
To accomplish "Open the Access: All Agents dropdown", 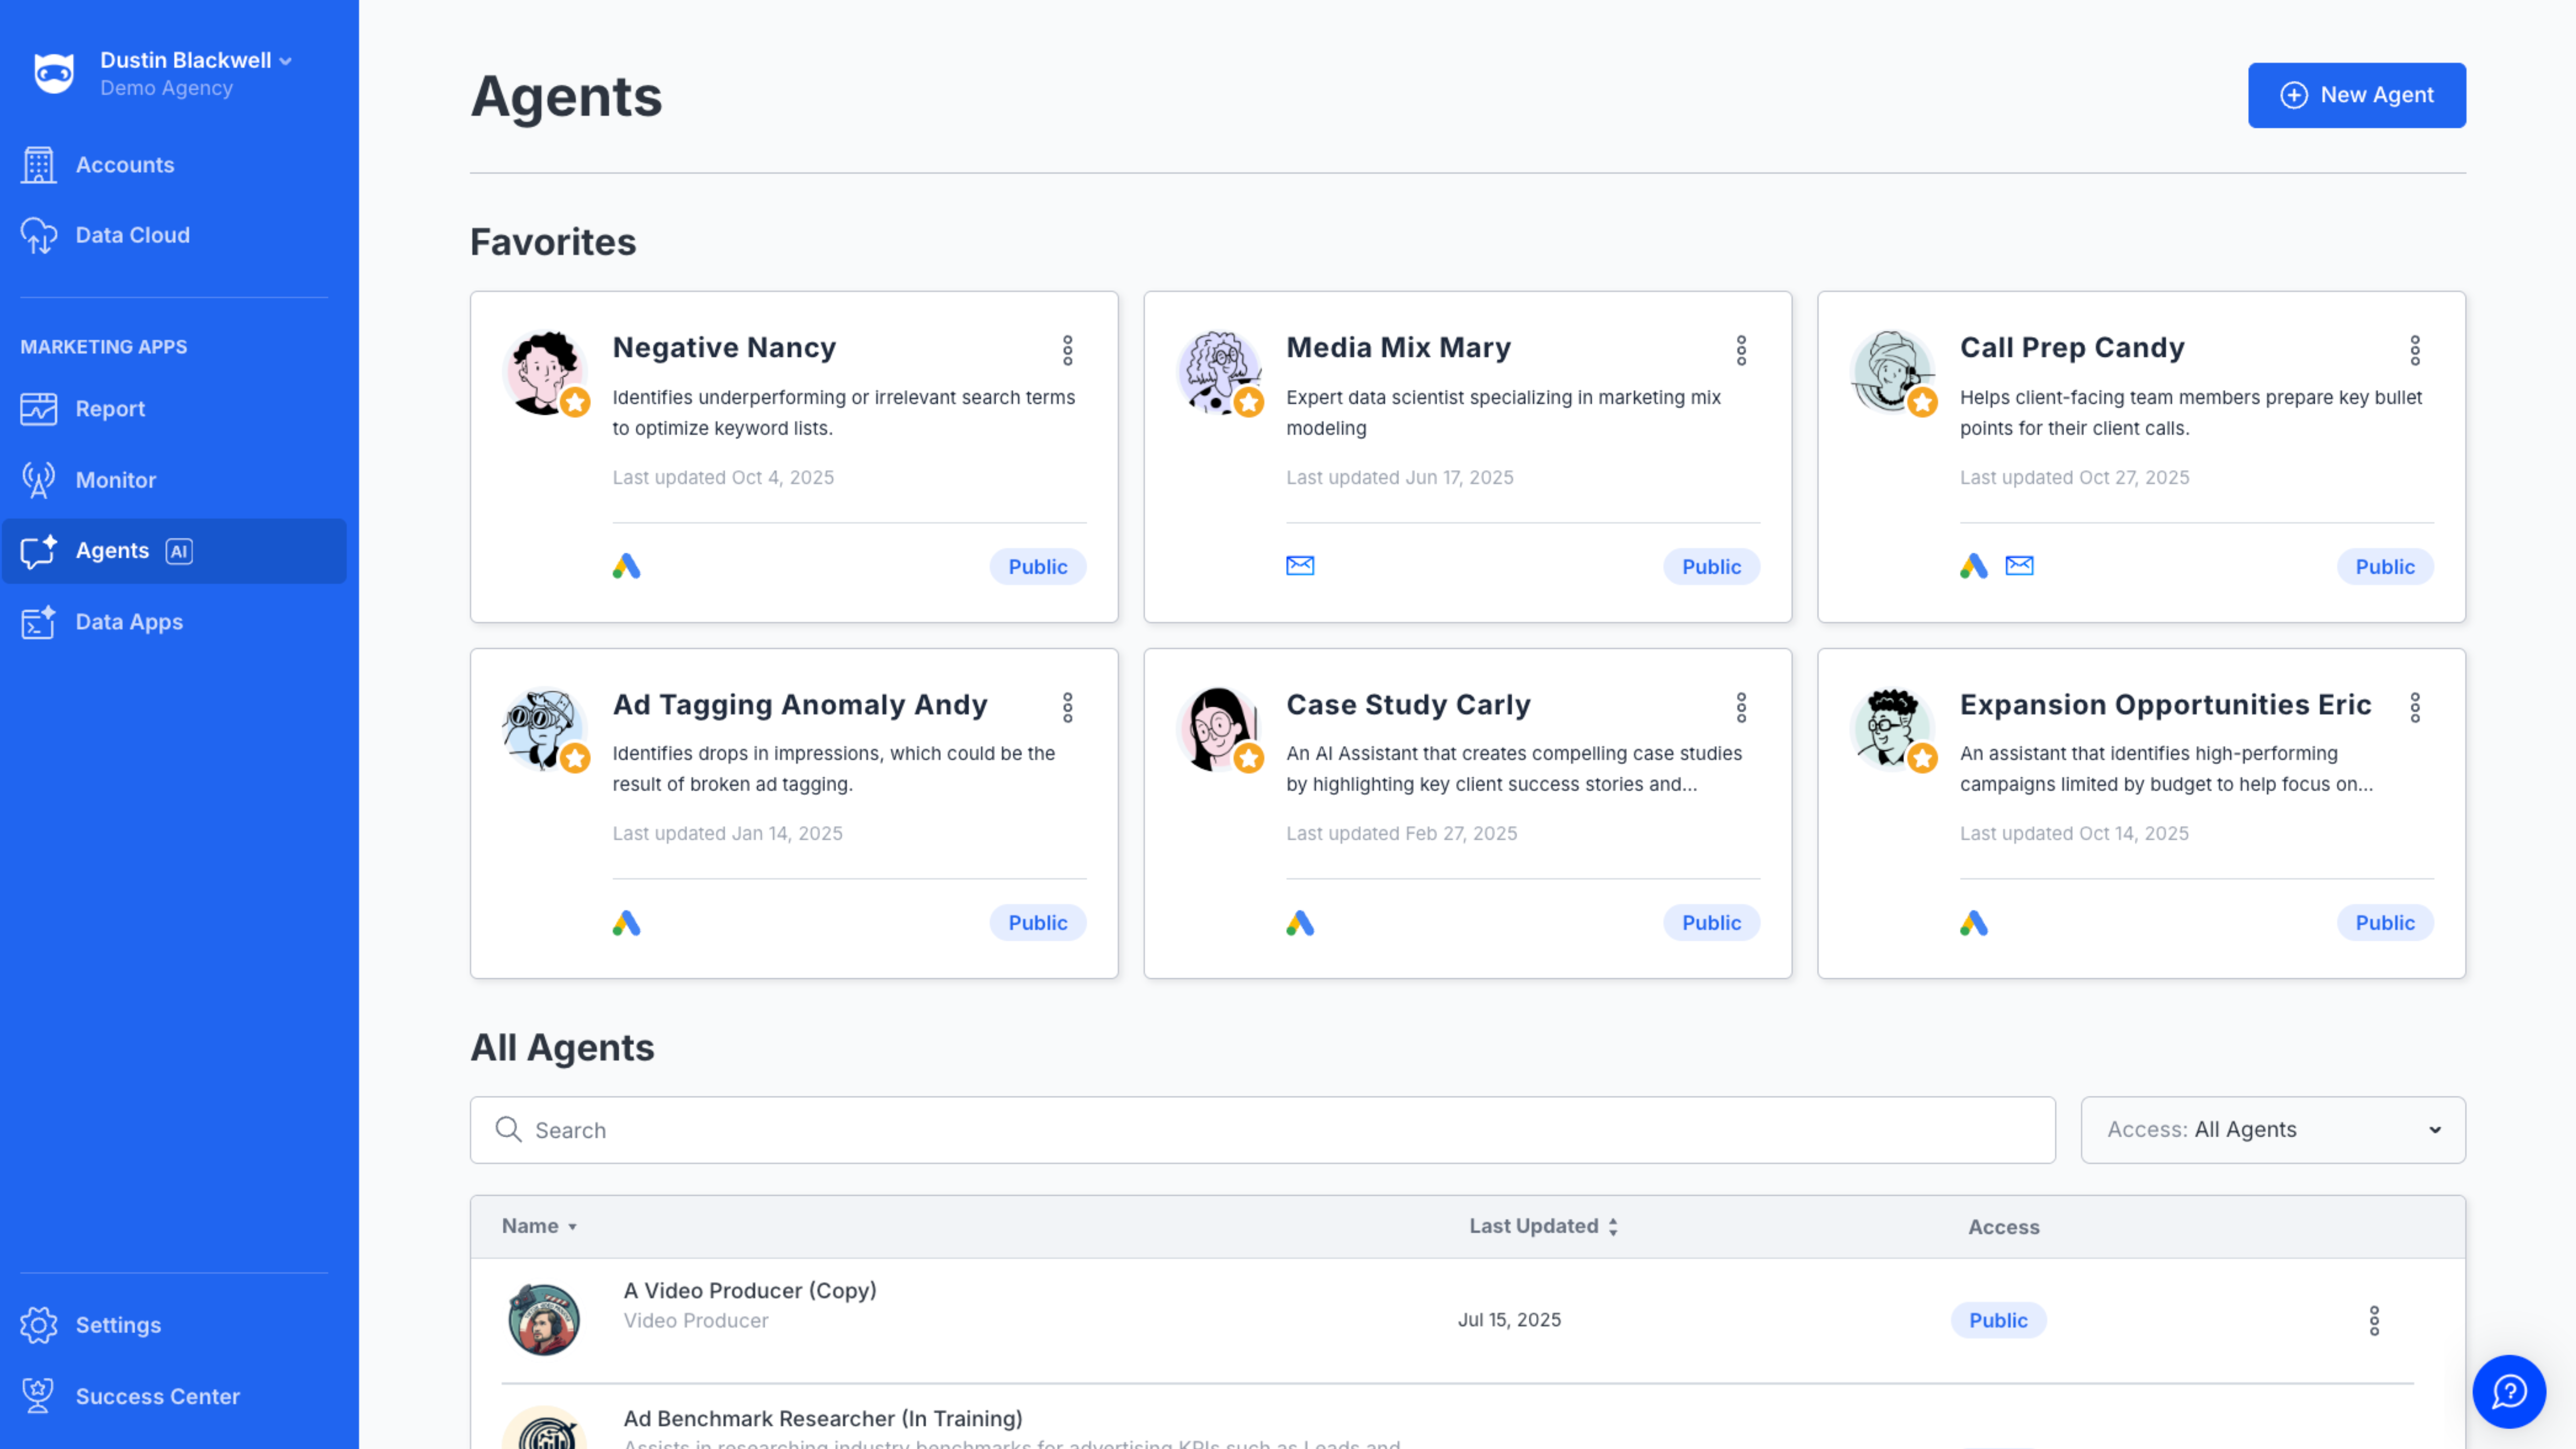I will (2272, 1129).
